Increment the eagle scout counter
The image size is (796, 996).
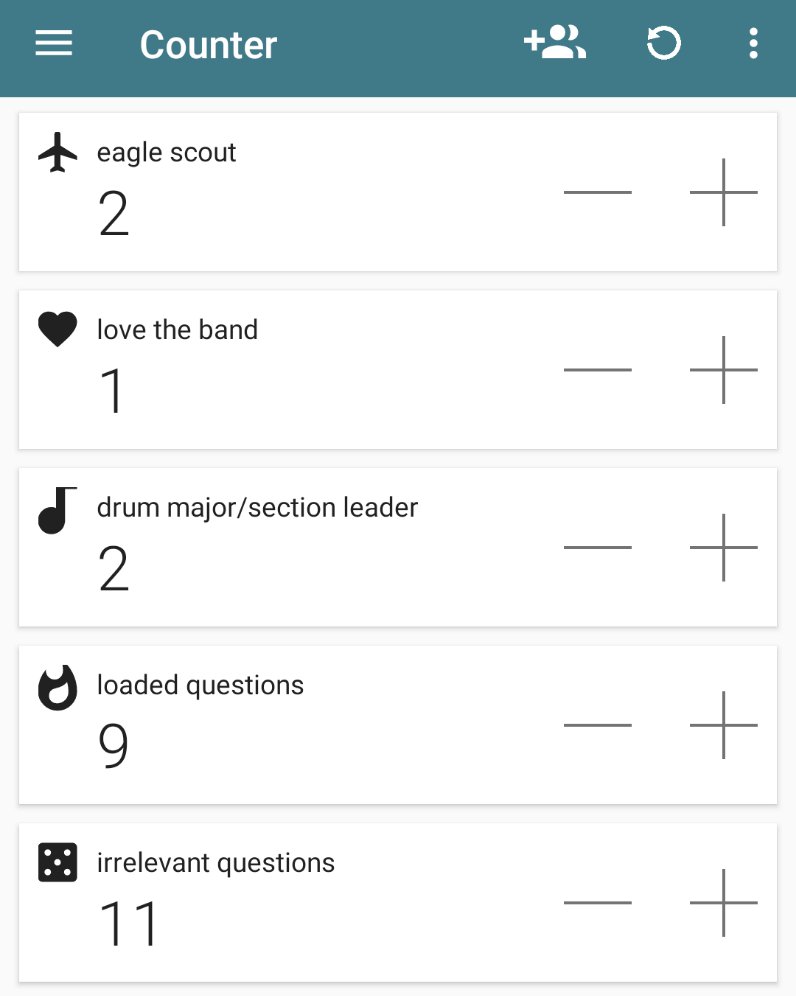click(x=724, y=192)
